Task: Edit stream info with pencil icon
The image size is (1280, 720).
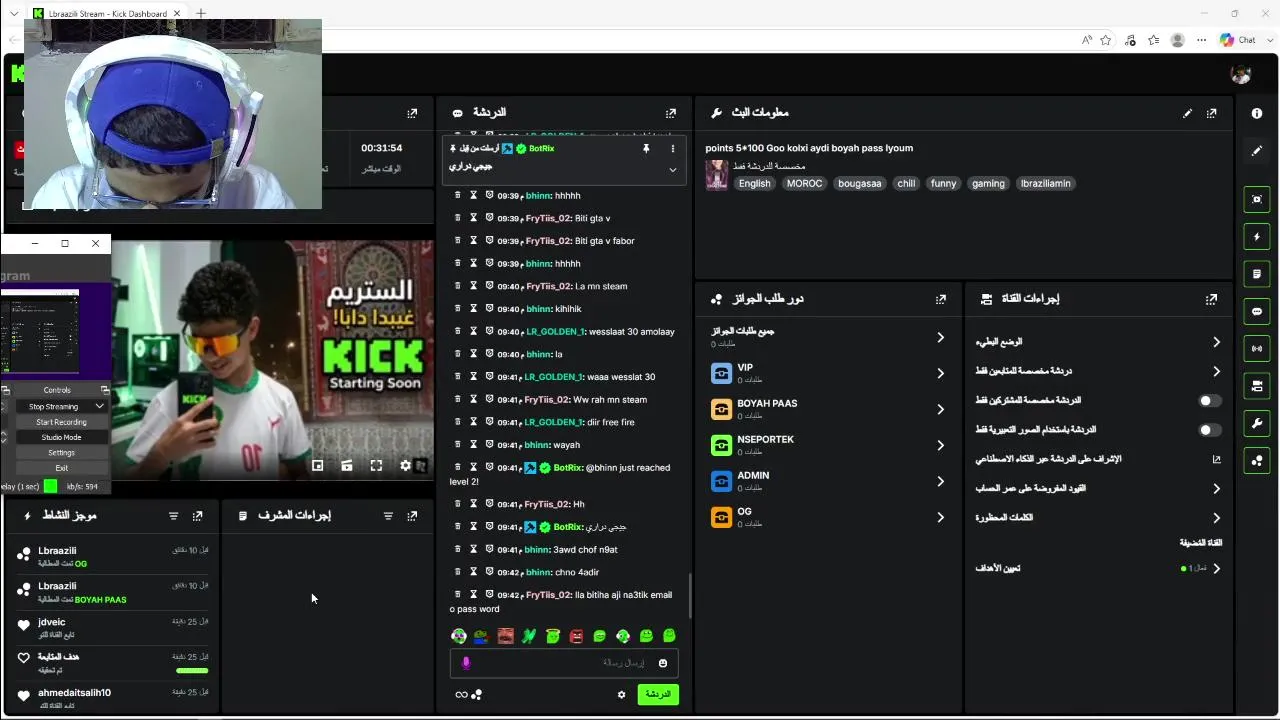Action: click(x=1187, y=113)
